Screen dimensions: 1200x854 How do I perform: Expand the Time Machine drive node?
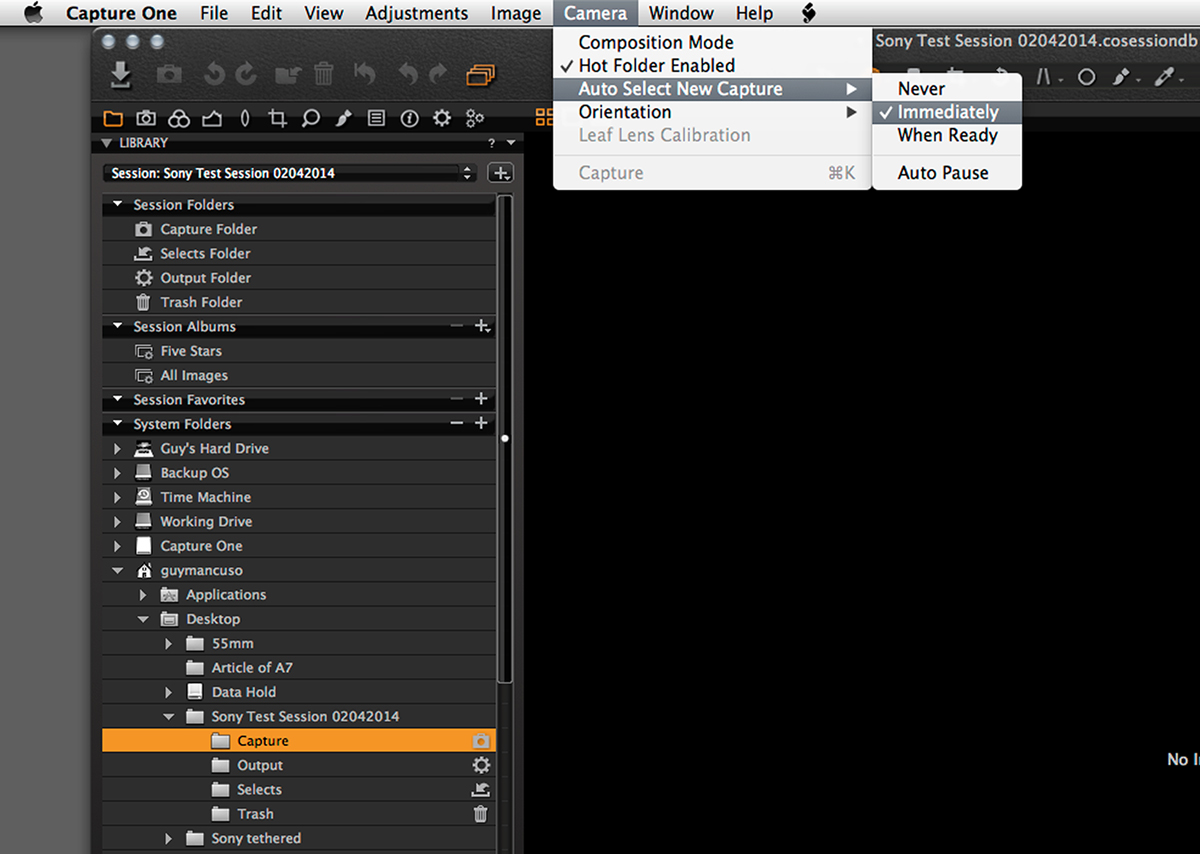pyautogui.click(x=118, y=498)
